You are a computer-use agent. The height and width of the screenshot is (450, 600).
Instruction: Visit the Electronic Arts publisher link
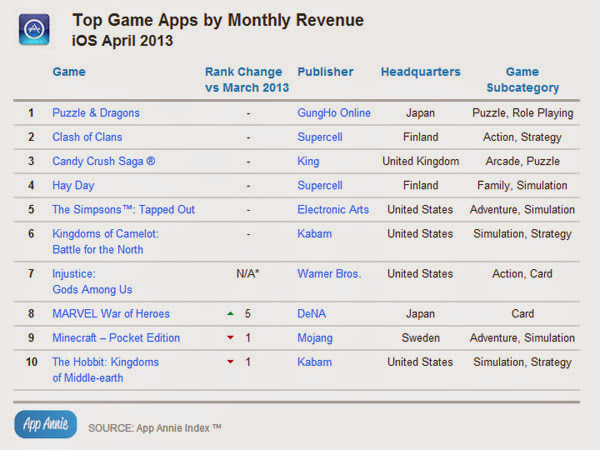pos(333,209)
